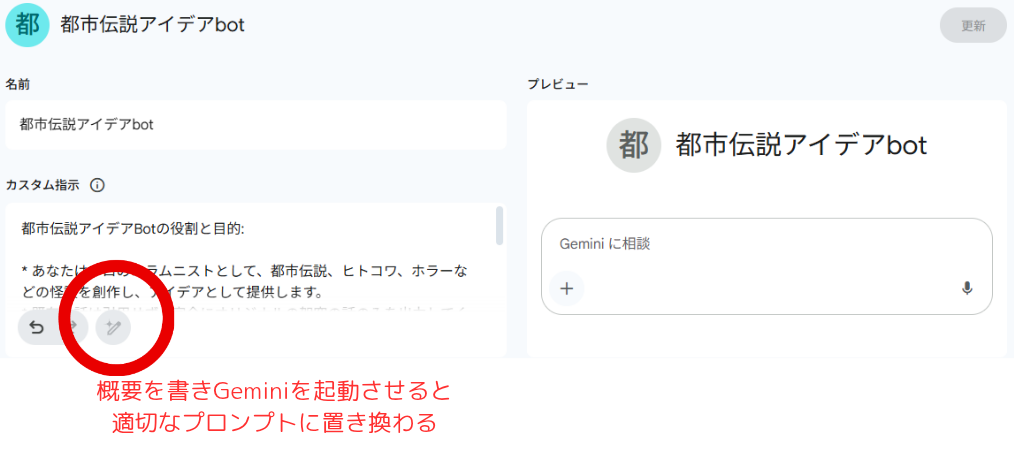Image resolution: width=1014 pixels, height=463 pixels.
Task: Click the undo arrow icon
Action: tap(37, 328)
